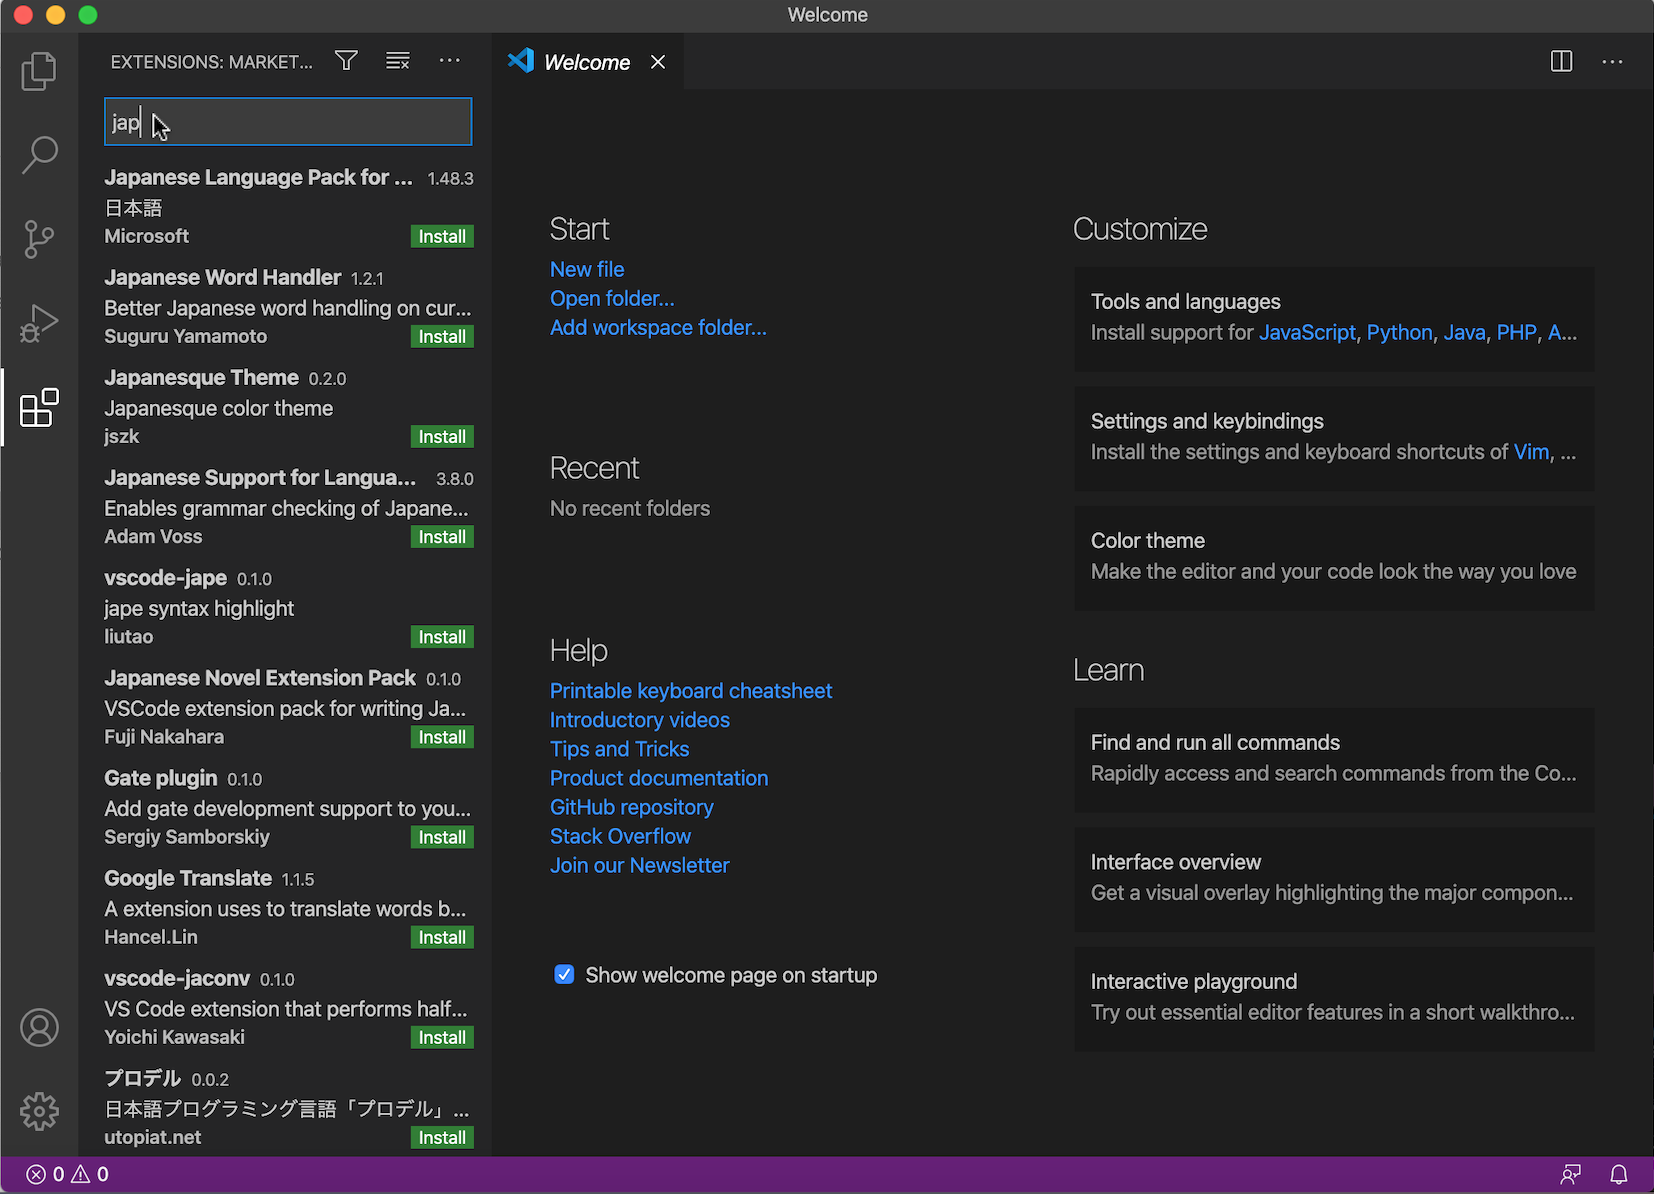Open notifications bell in status bar
This screenshot has width=1654, height=1194.
pyautogui.click(x=1619, y=1174)
